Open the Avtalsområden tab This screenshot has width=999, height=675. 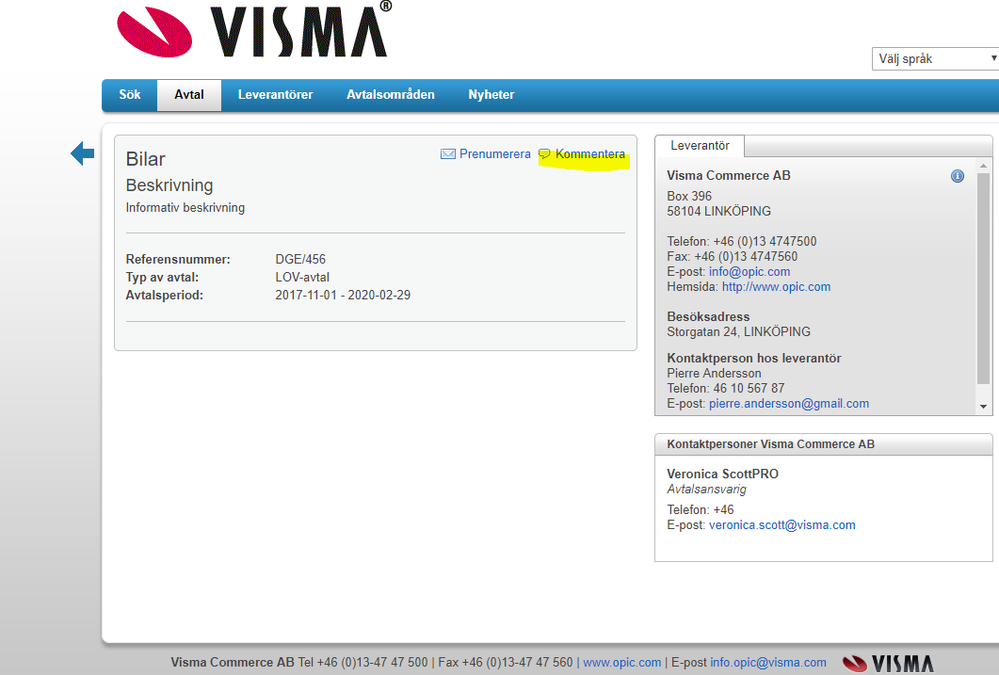coord(391,95)
